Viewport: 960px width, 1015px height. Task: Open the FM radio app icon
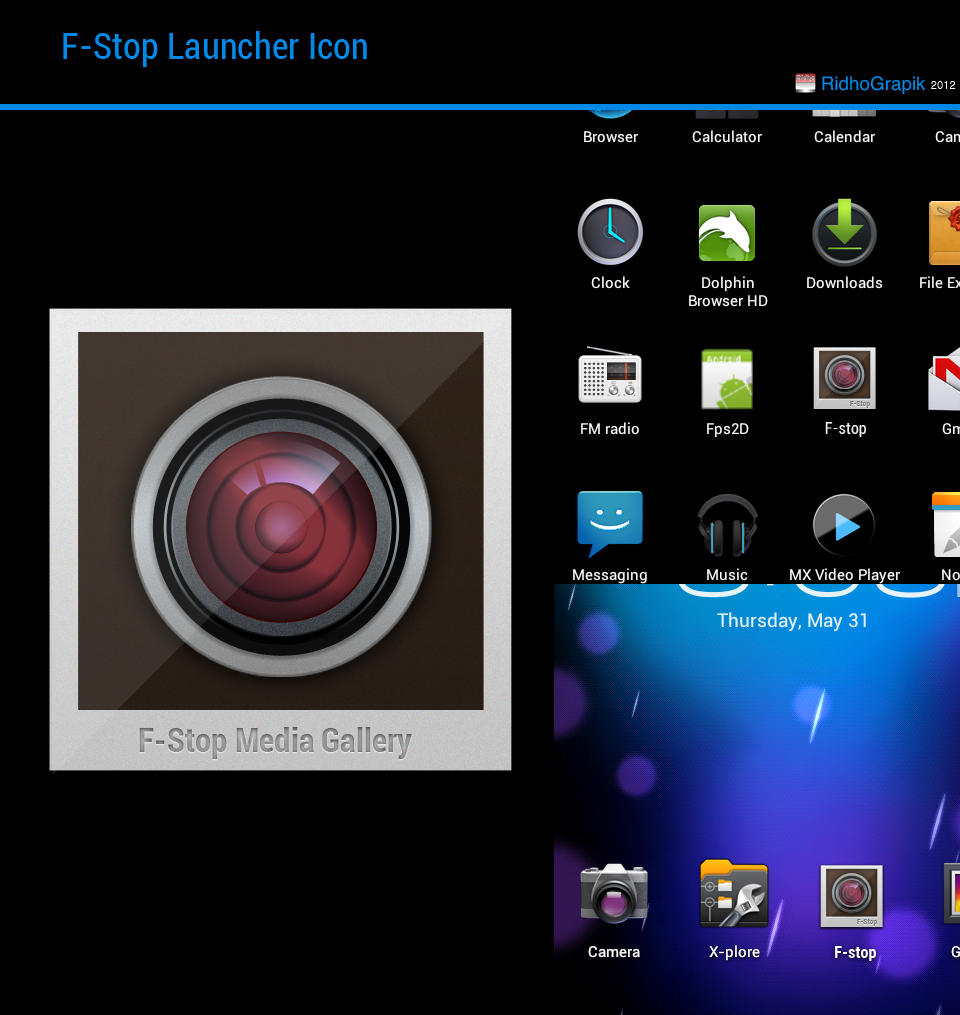[x=610, y=375]
